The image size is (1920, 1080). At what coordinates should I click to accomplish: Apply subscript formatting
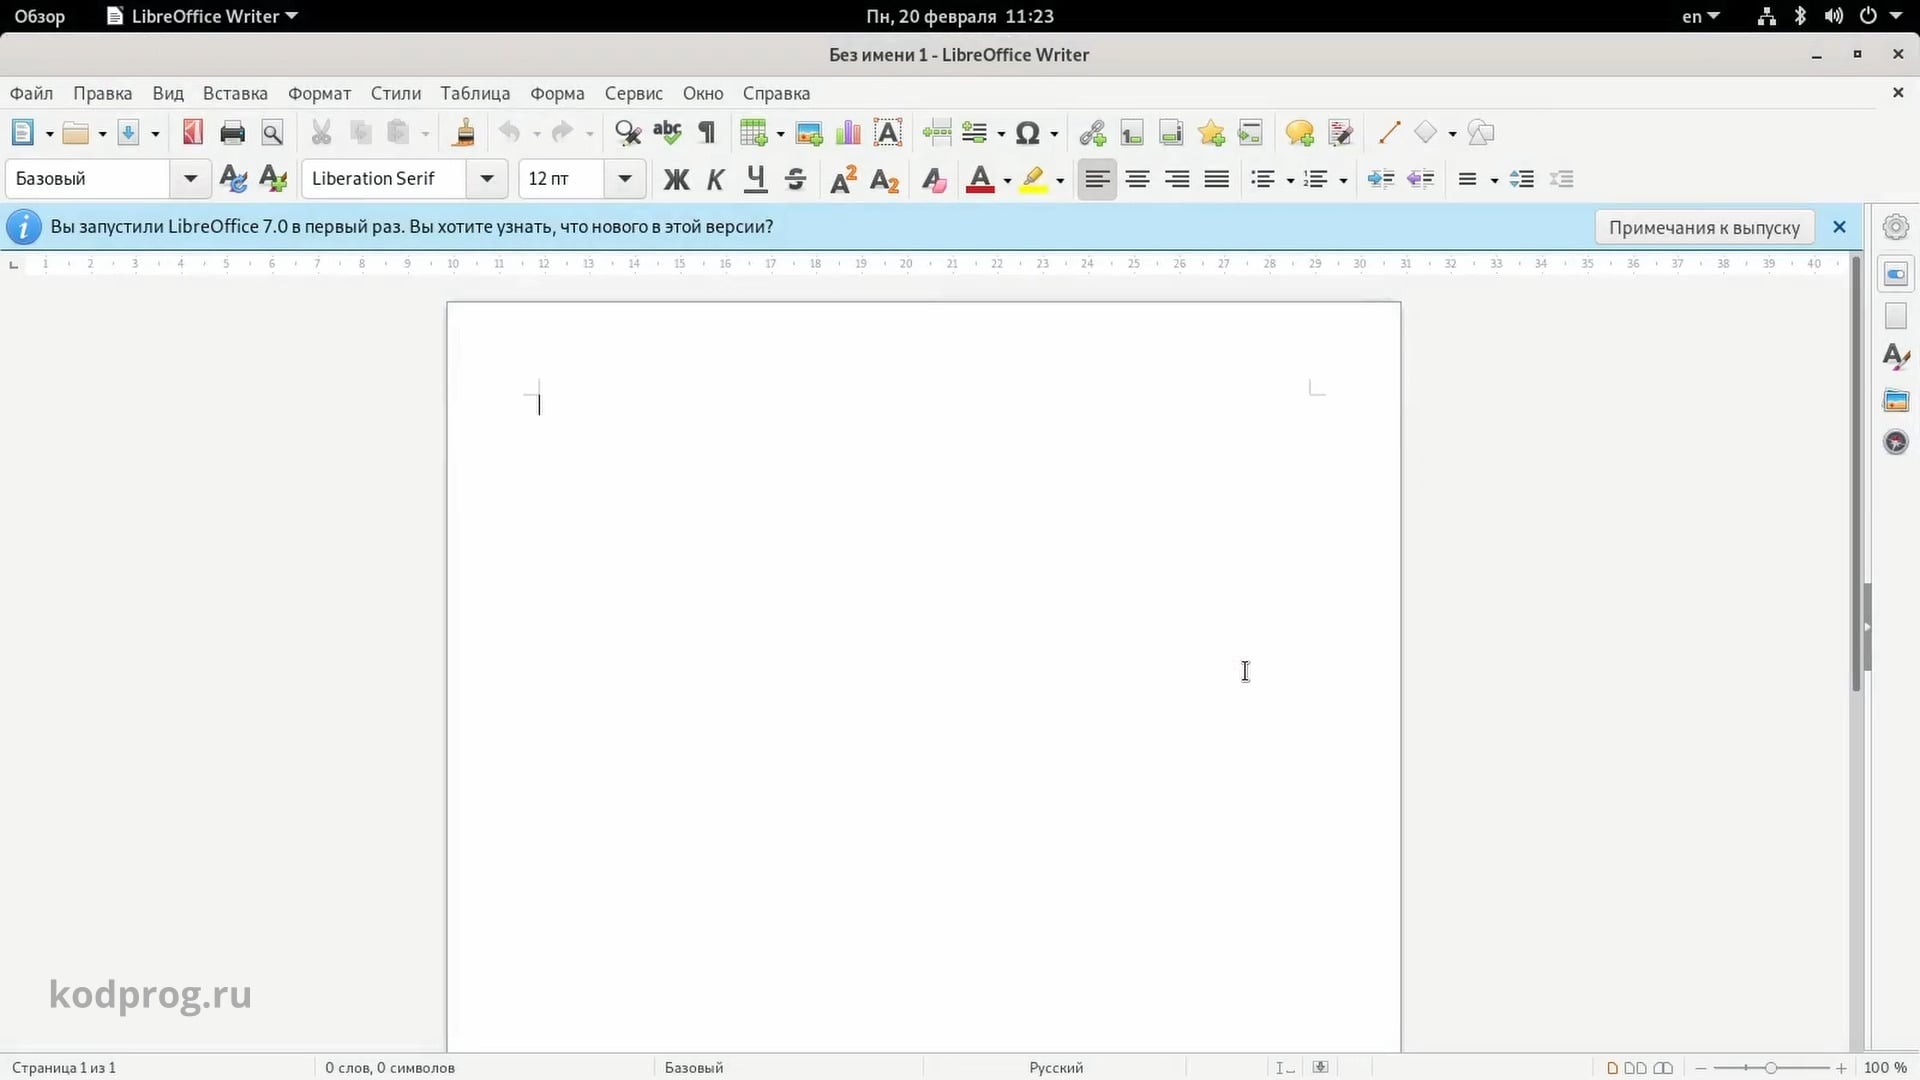[x=885, y=179]
